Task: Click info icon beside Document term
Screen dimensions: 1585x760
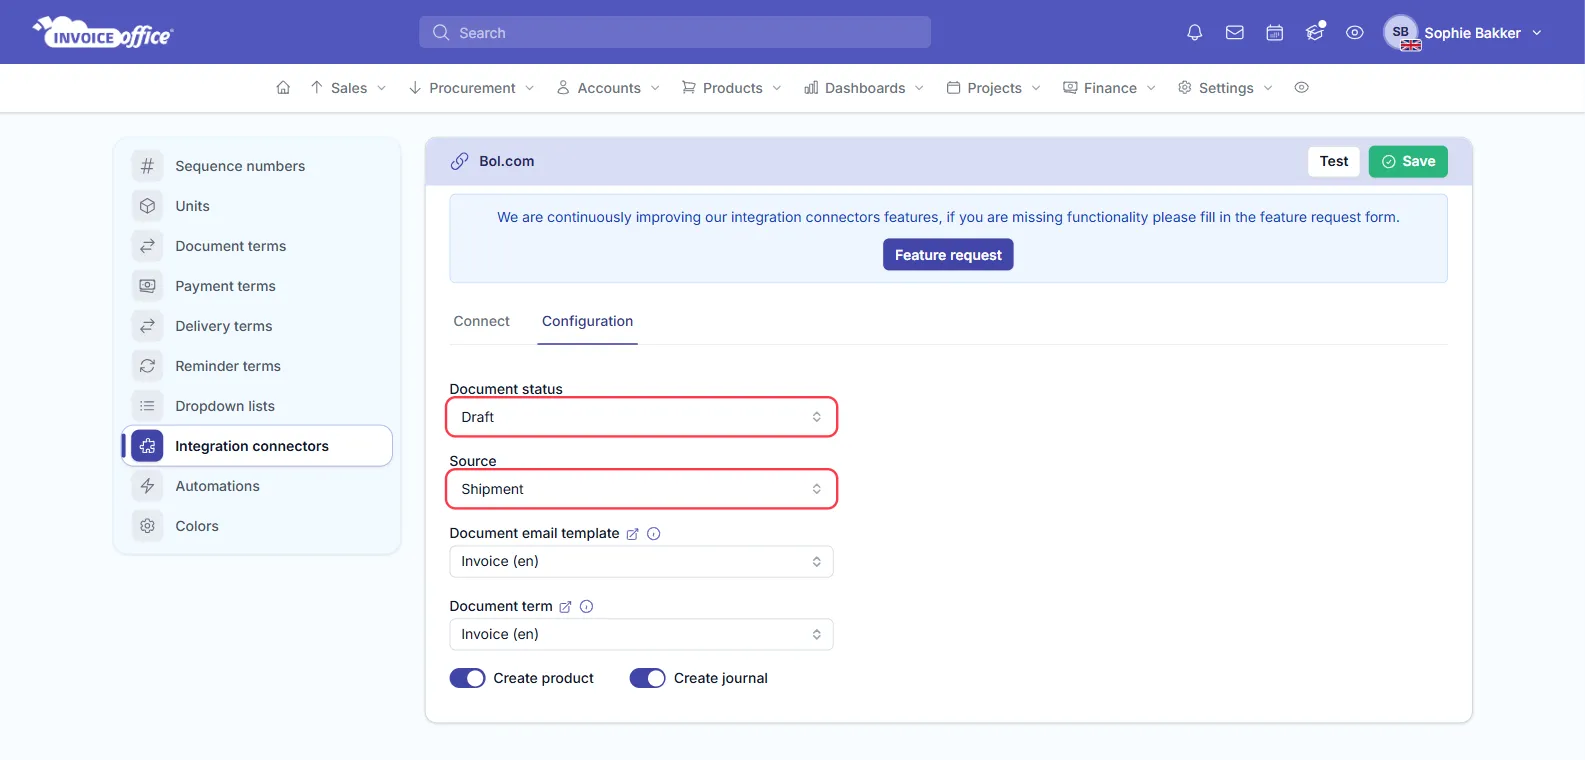Action: point(587,607)
